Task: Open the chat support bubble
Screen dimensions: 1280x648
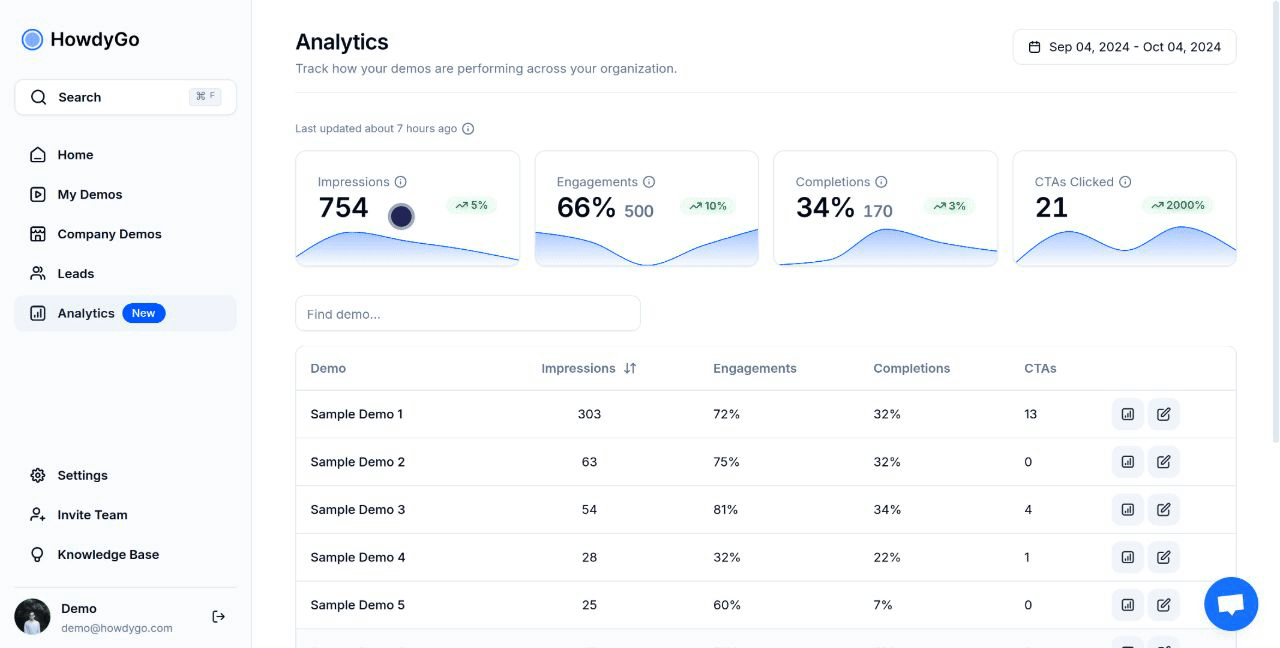Action: pyautogui.click(x=1230, y=604)
